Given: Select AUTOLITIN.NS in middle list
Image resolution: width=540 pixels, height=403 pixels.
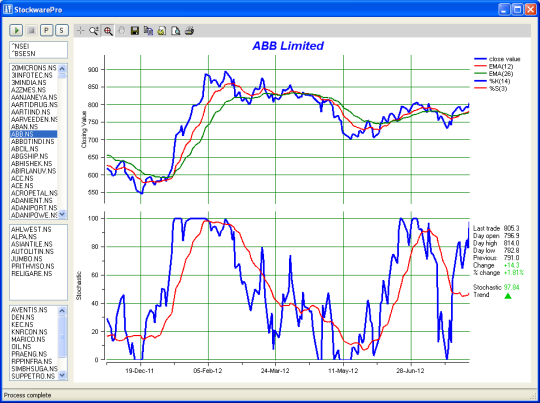Looking at the screenshot, I should (x=32, y=252).
